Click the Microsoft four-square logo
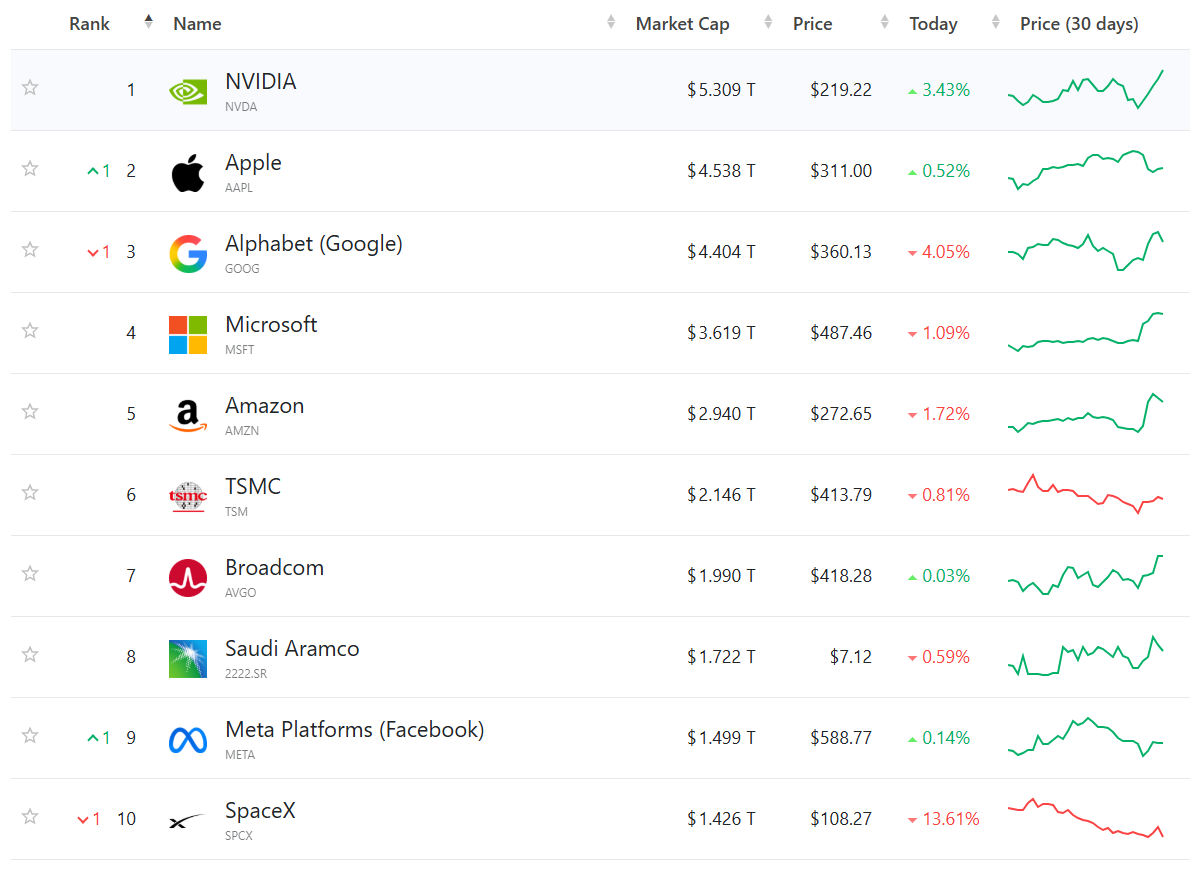 click(x=187, y=335)
